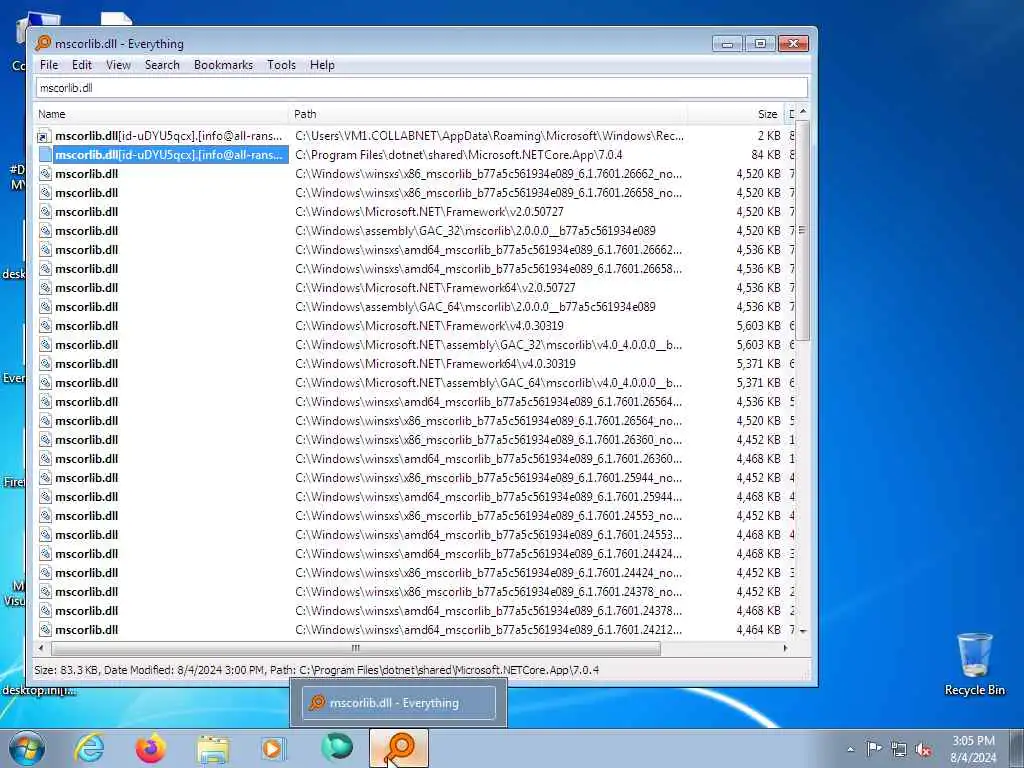Click path C:\Windows\Microsoft.NET\Framework\v4.0.30319
The image size is (1024, 768).
click(429, 325)
